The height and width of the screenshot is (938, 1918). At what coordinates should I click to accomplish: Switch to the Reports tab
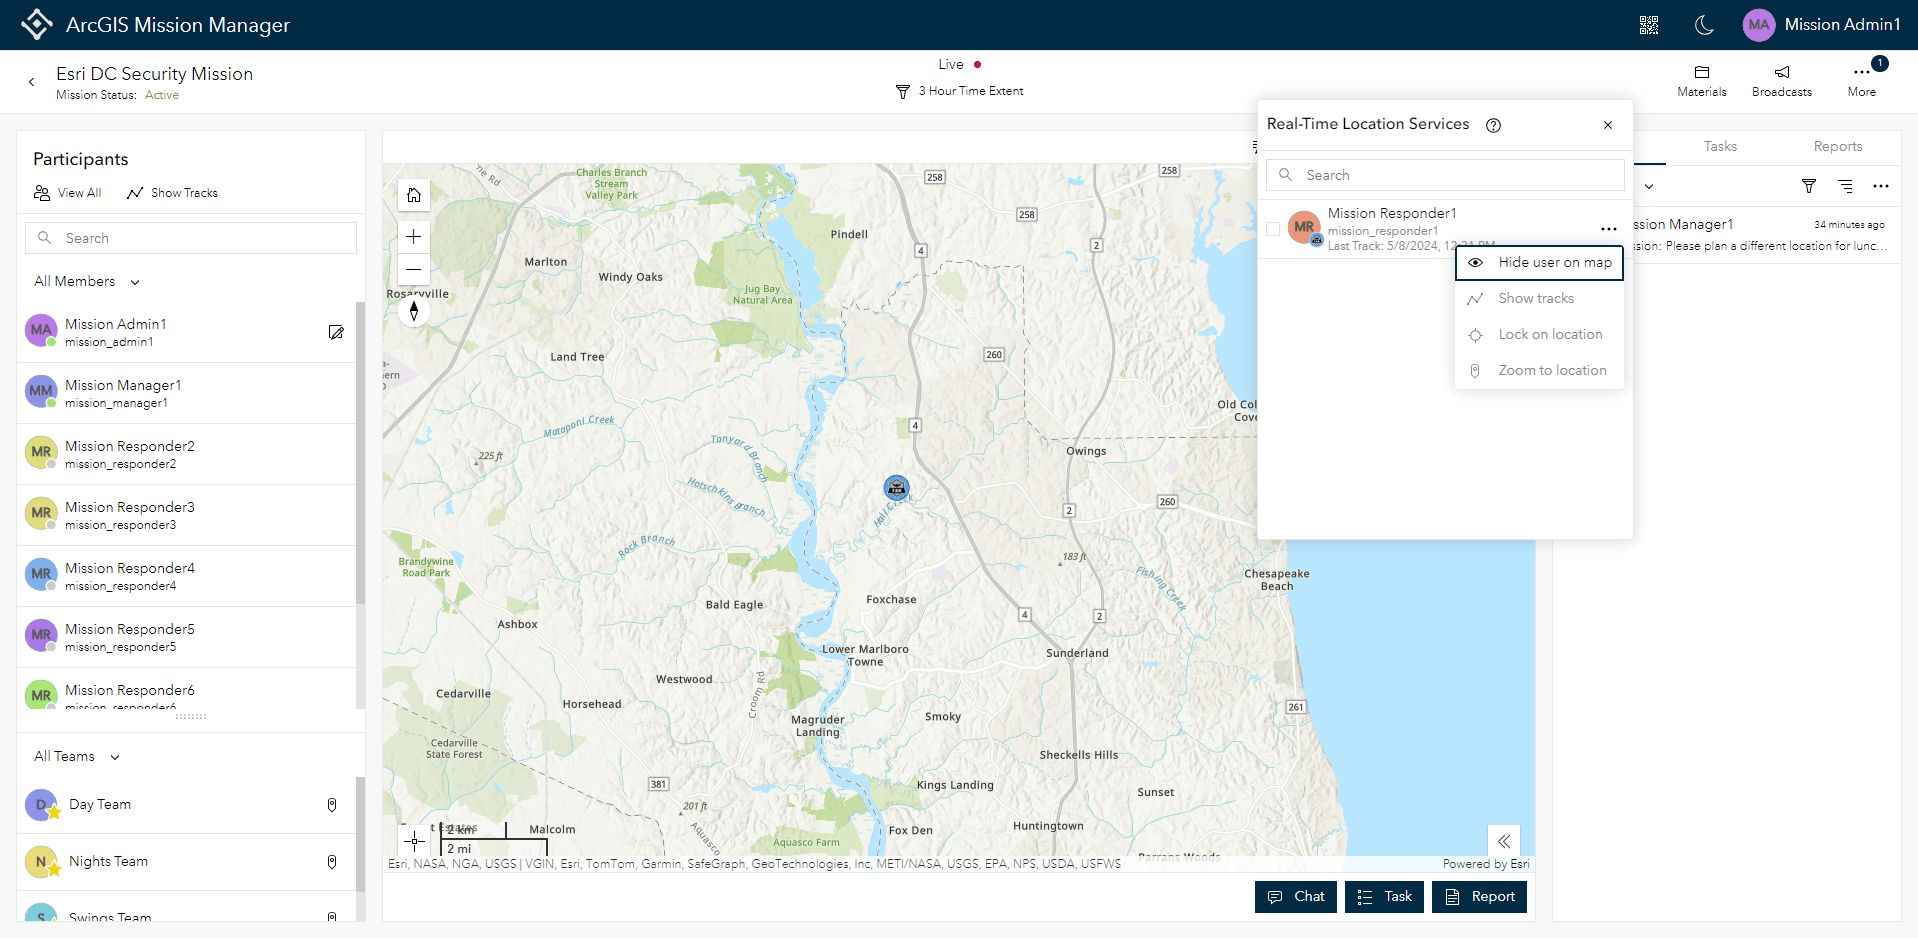tap(1838, 147)
